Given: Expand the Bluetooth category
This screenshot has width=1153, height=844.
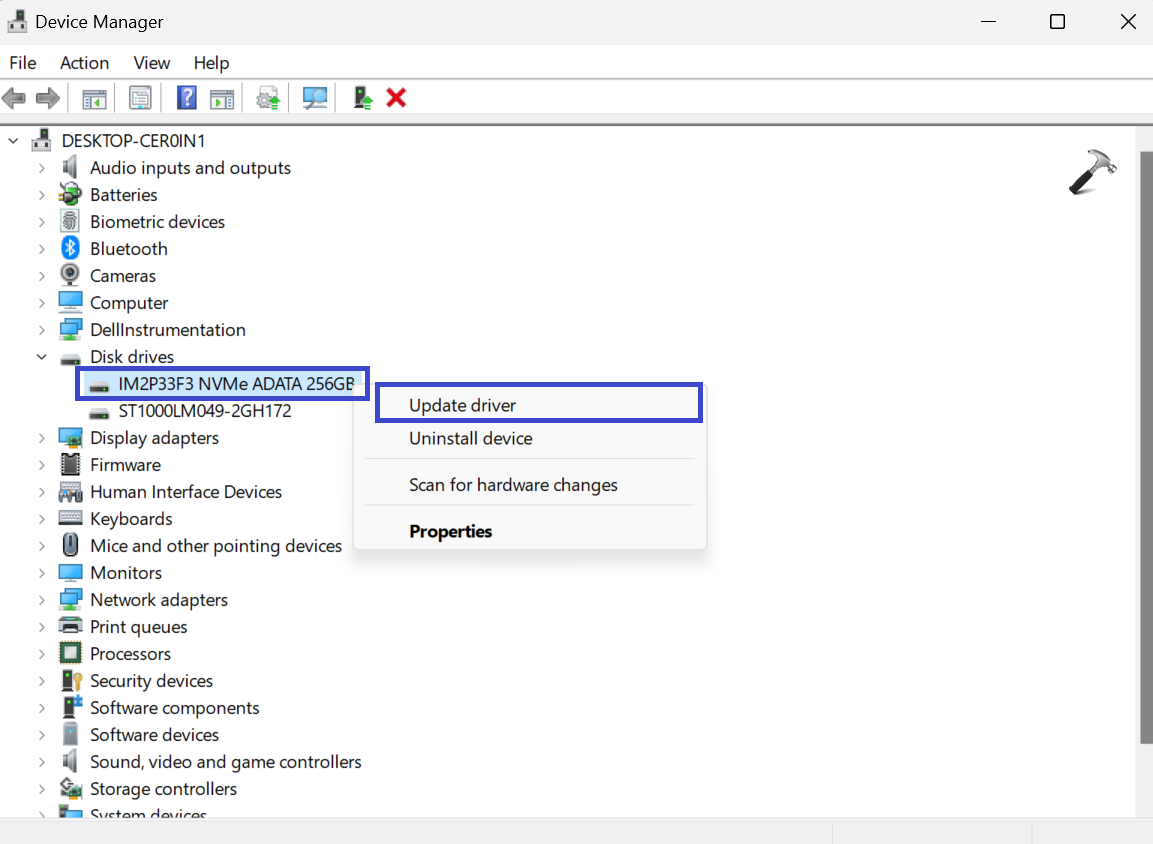Looking at the screenshot, I should [x=42, y=249].
